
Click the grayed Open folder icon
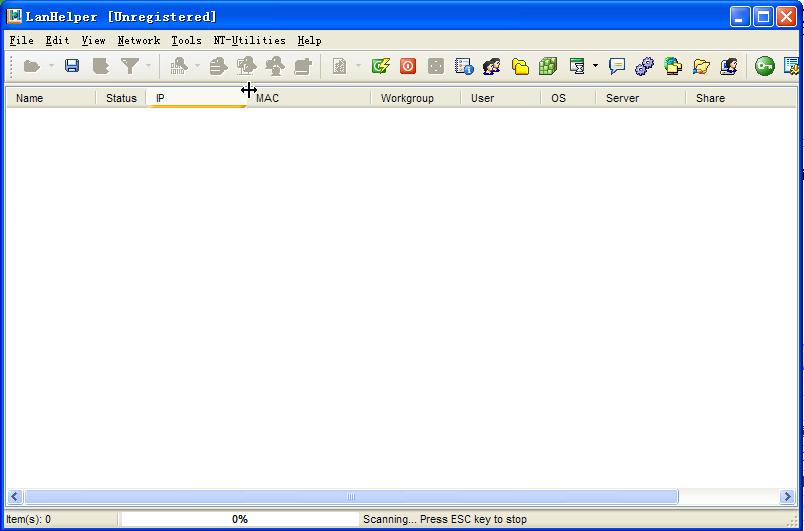(32, 66)
